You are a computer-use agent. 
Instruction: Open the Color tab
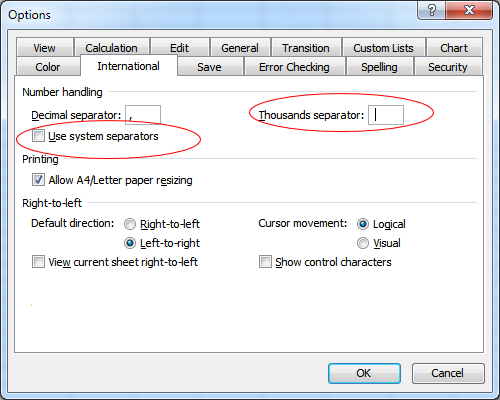click(48, 67)
